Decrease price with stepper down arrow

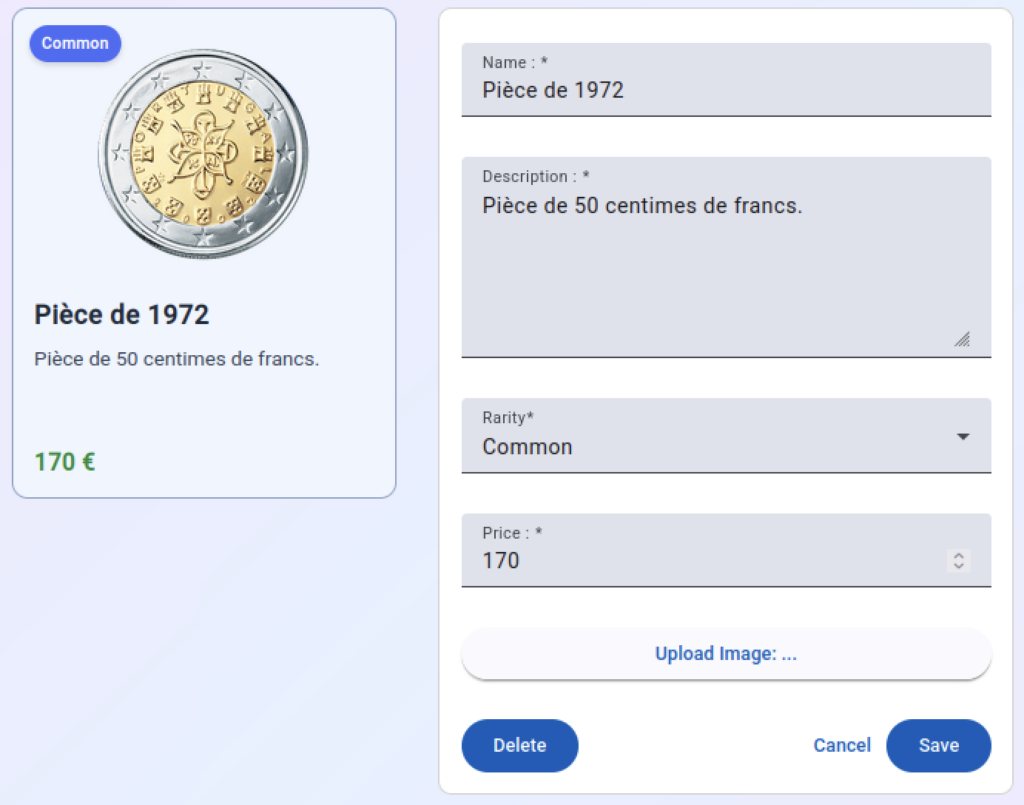coord(959,566)
